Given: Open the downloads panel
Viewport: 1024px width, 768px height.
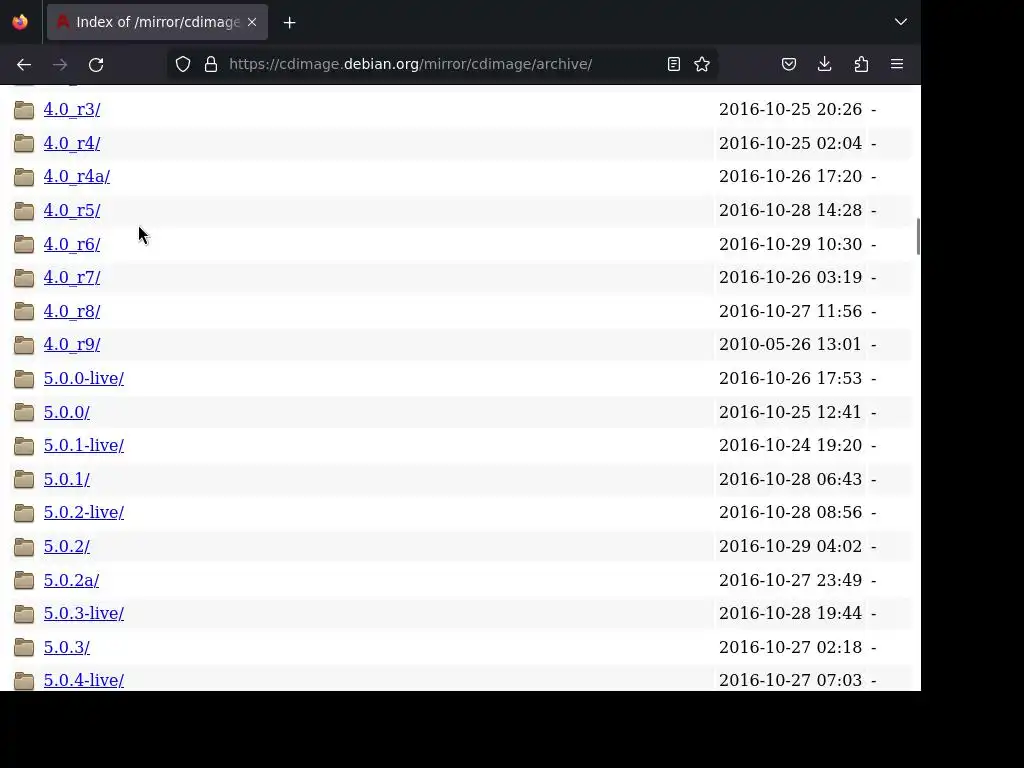Looking at the screenshot, I should 825,64.
